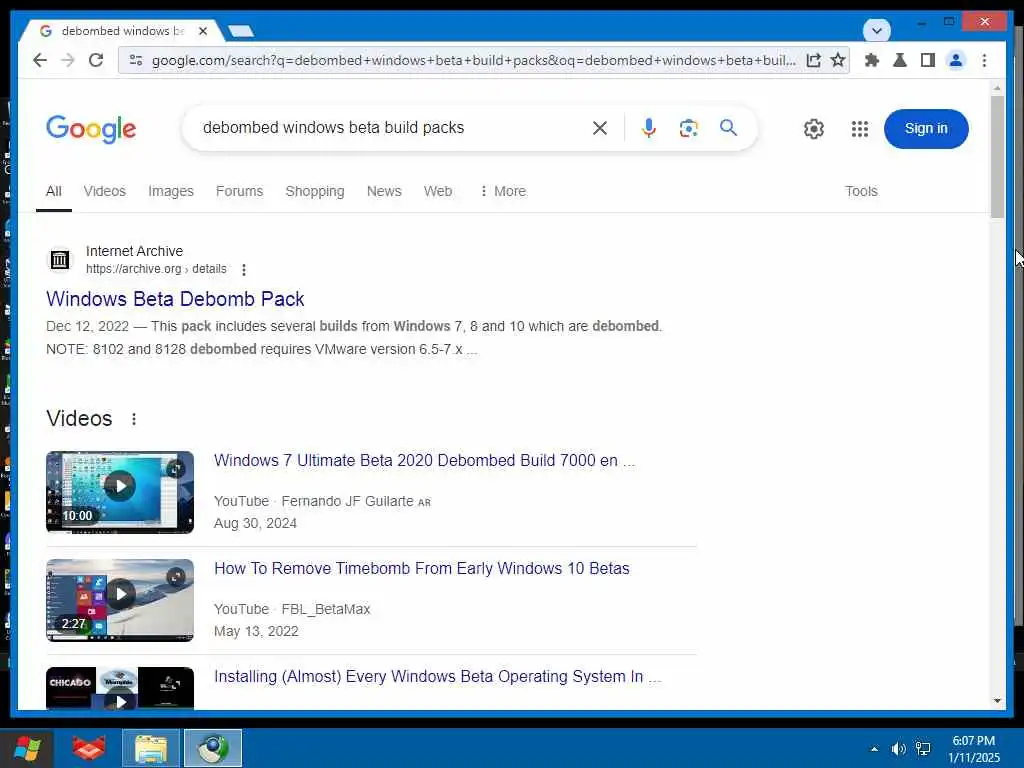Screen dimensions: 1024x768
Task: Show hidden system tray icons
Action: [874, 749]
